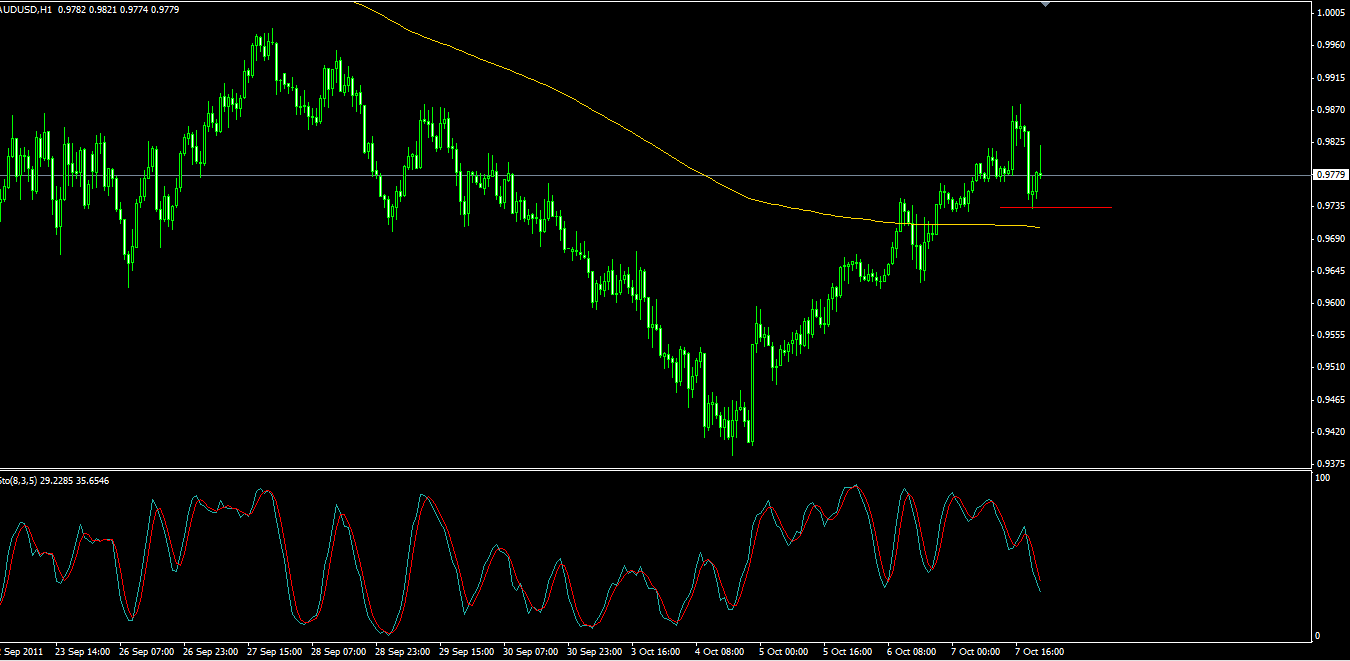This screenshot has height=661, width=1350.
Task: Click the 0.9375 price scale label
Action: (1332, 463)
